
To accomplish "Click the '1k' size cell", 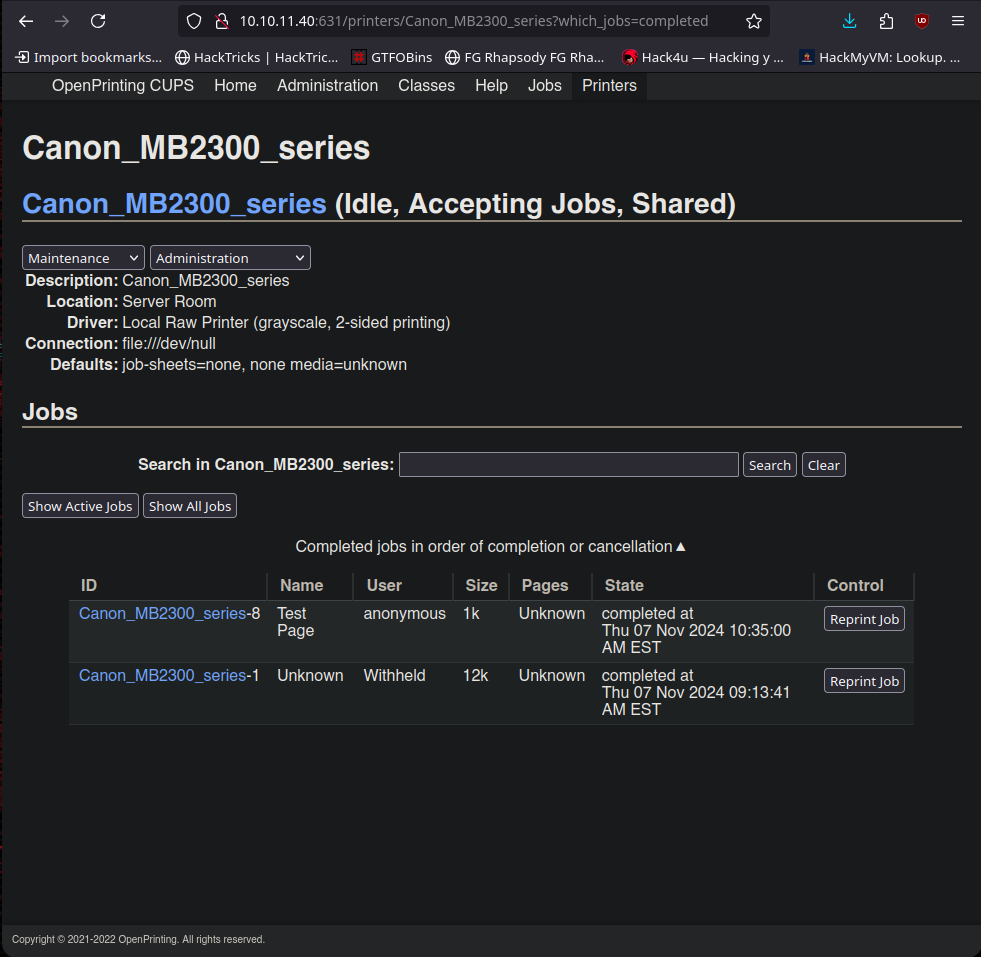I will click(x=471, y=614).
